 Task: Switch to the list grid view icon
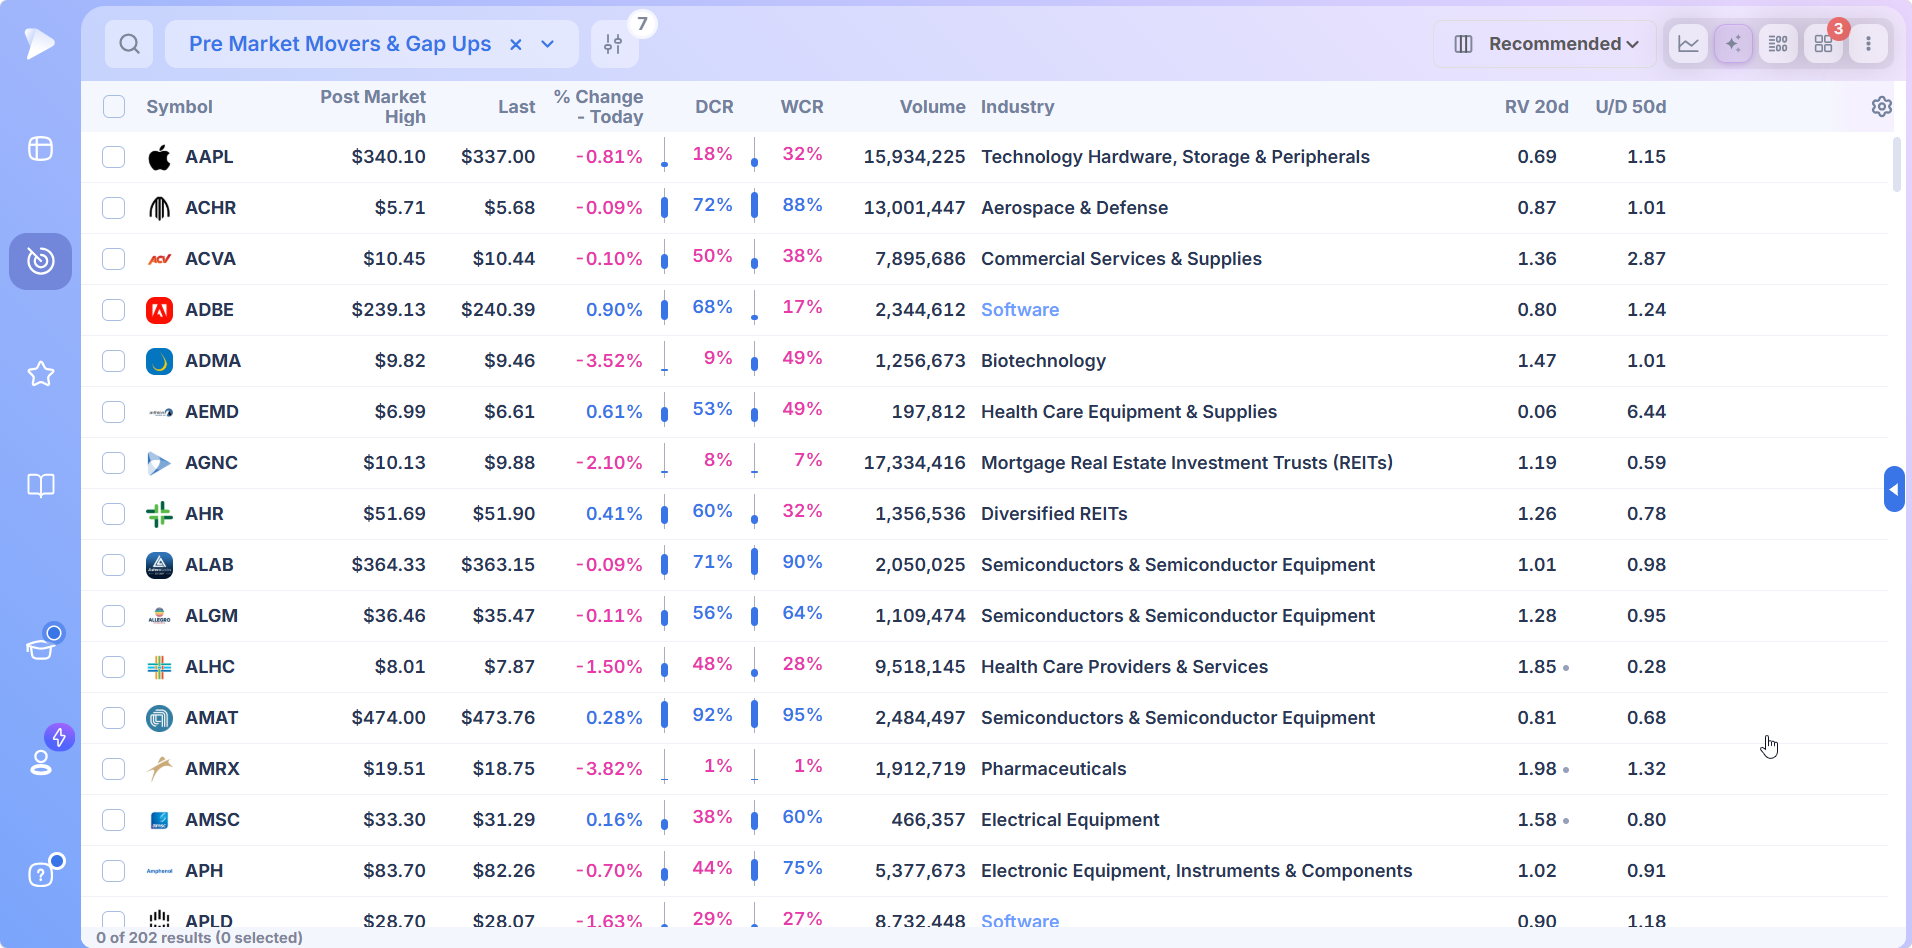pyautogui.click(x=1778, y=44)
